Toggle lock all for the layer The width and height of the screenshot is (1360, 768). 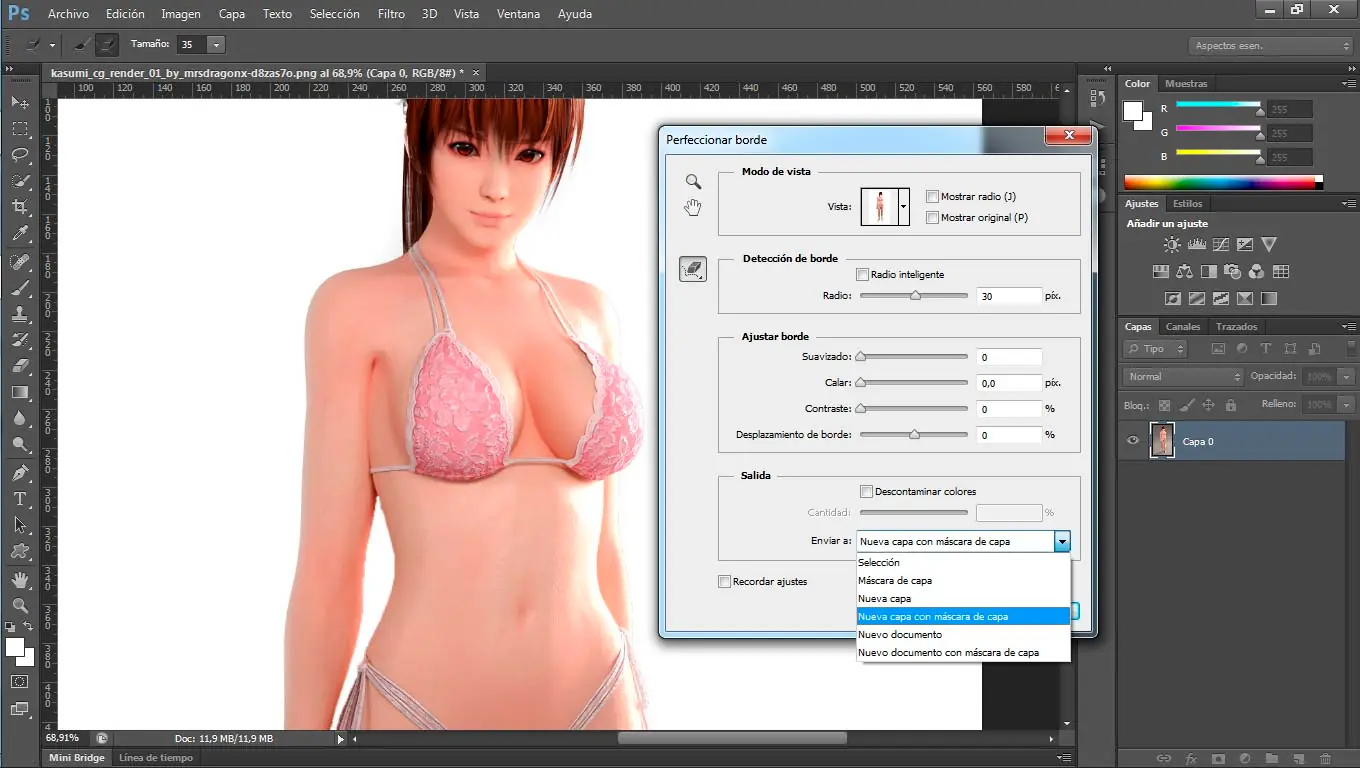pos(1230,405)
